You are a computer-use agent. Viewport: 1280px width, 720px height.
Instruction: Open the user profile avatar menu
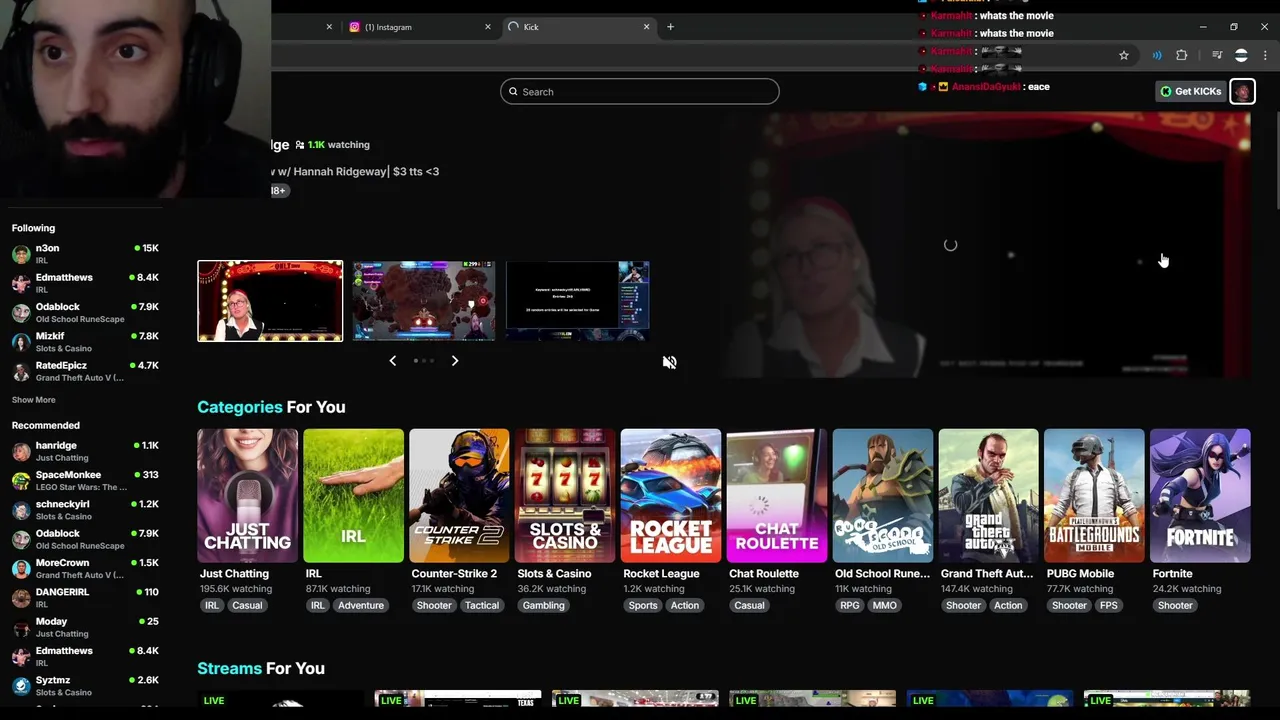(x=1242, y=91)
